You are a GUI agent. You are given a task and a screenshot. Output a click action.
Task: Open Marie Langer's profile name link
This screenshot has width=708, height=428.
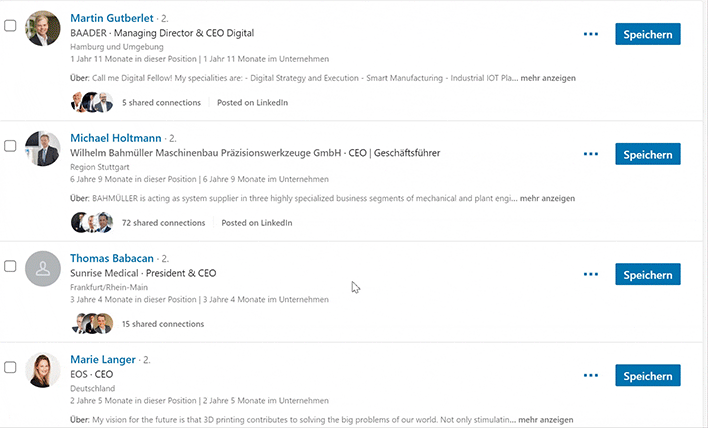(x=102, y=359)
